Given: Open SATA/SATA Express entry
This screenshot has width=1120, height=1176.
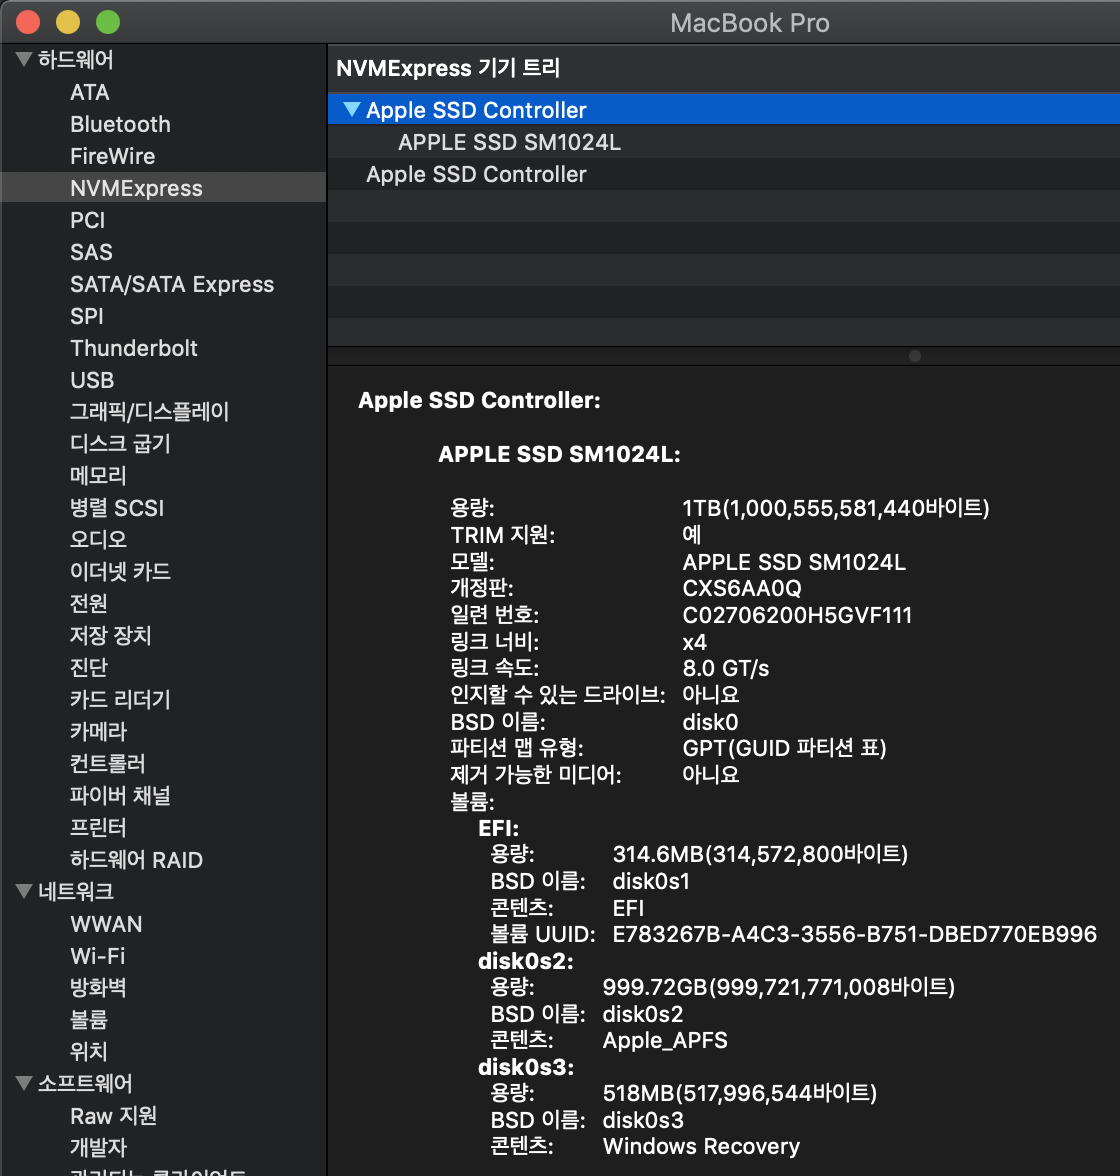Looking at the screenshot, I should 172,284.
